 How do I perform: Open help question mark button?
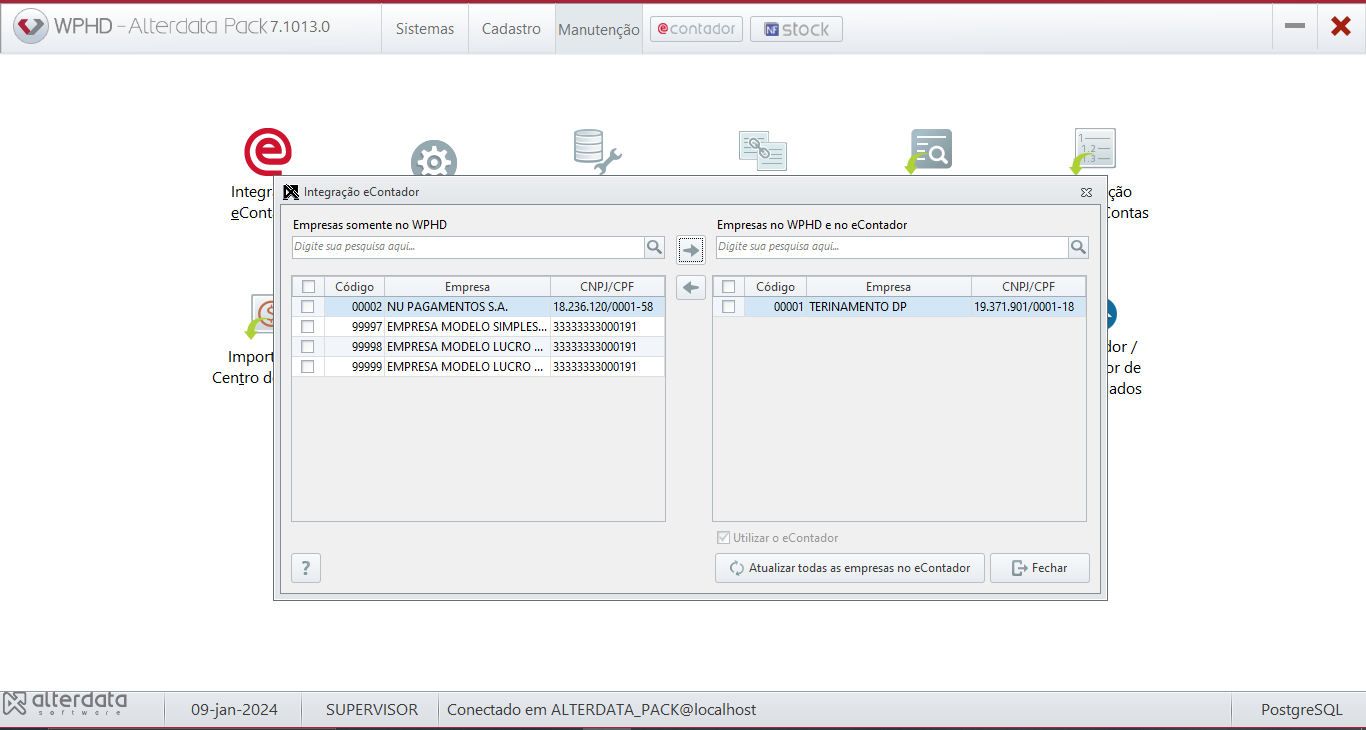pyautogui.click(x=306, y=568)
